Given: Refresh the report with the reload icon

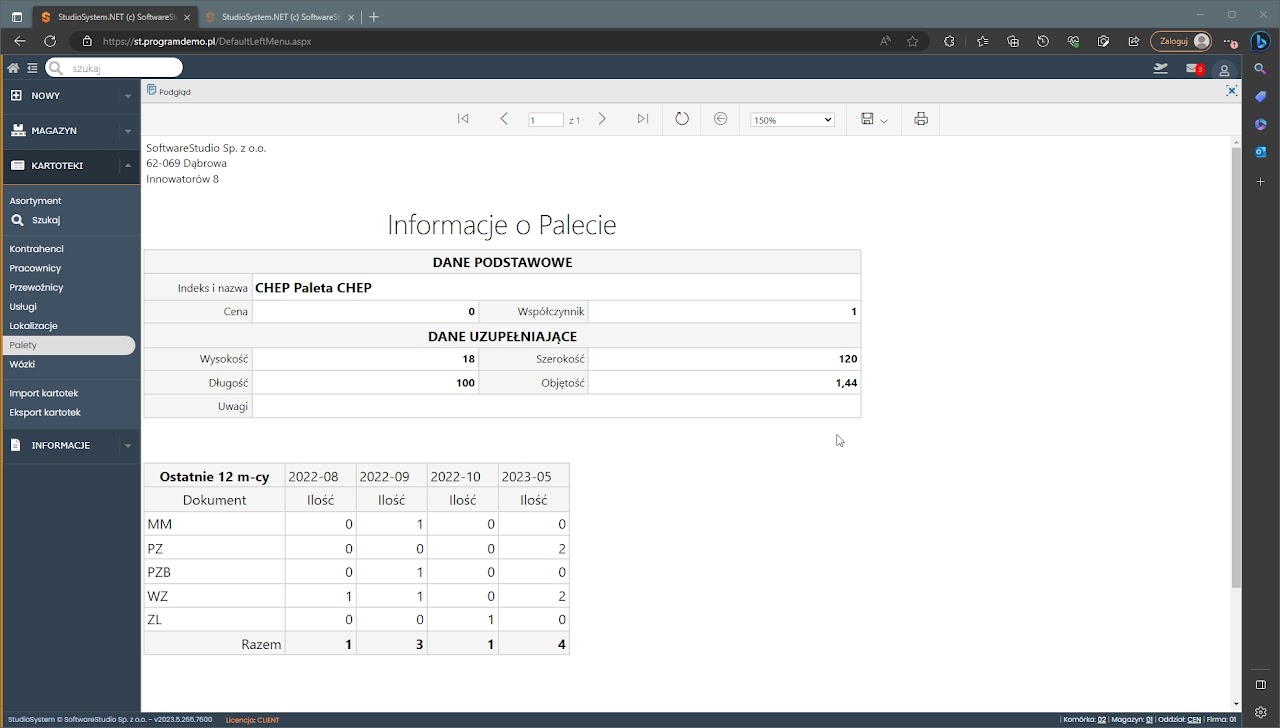Looking at the screenshot, I should click(682, 119).
